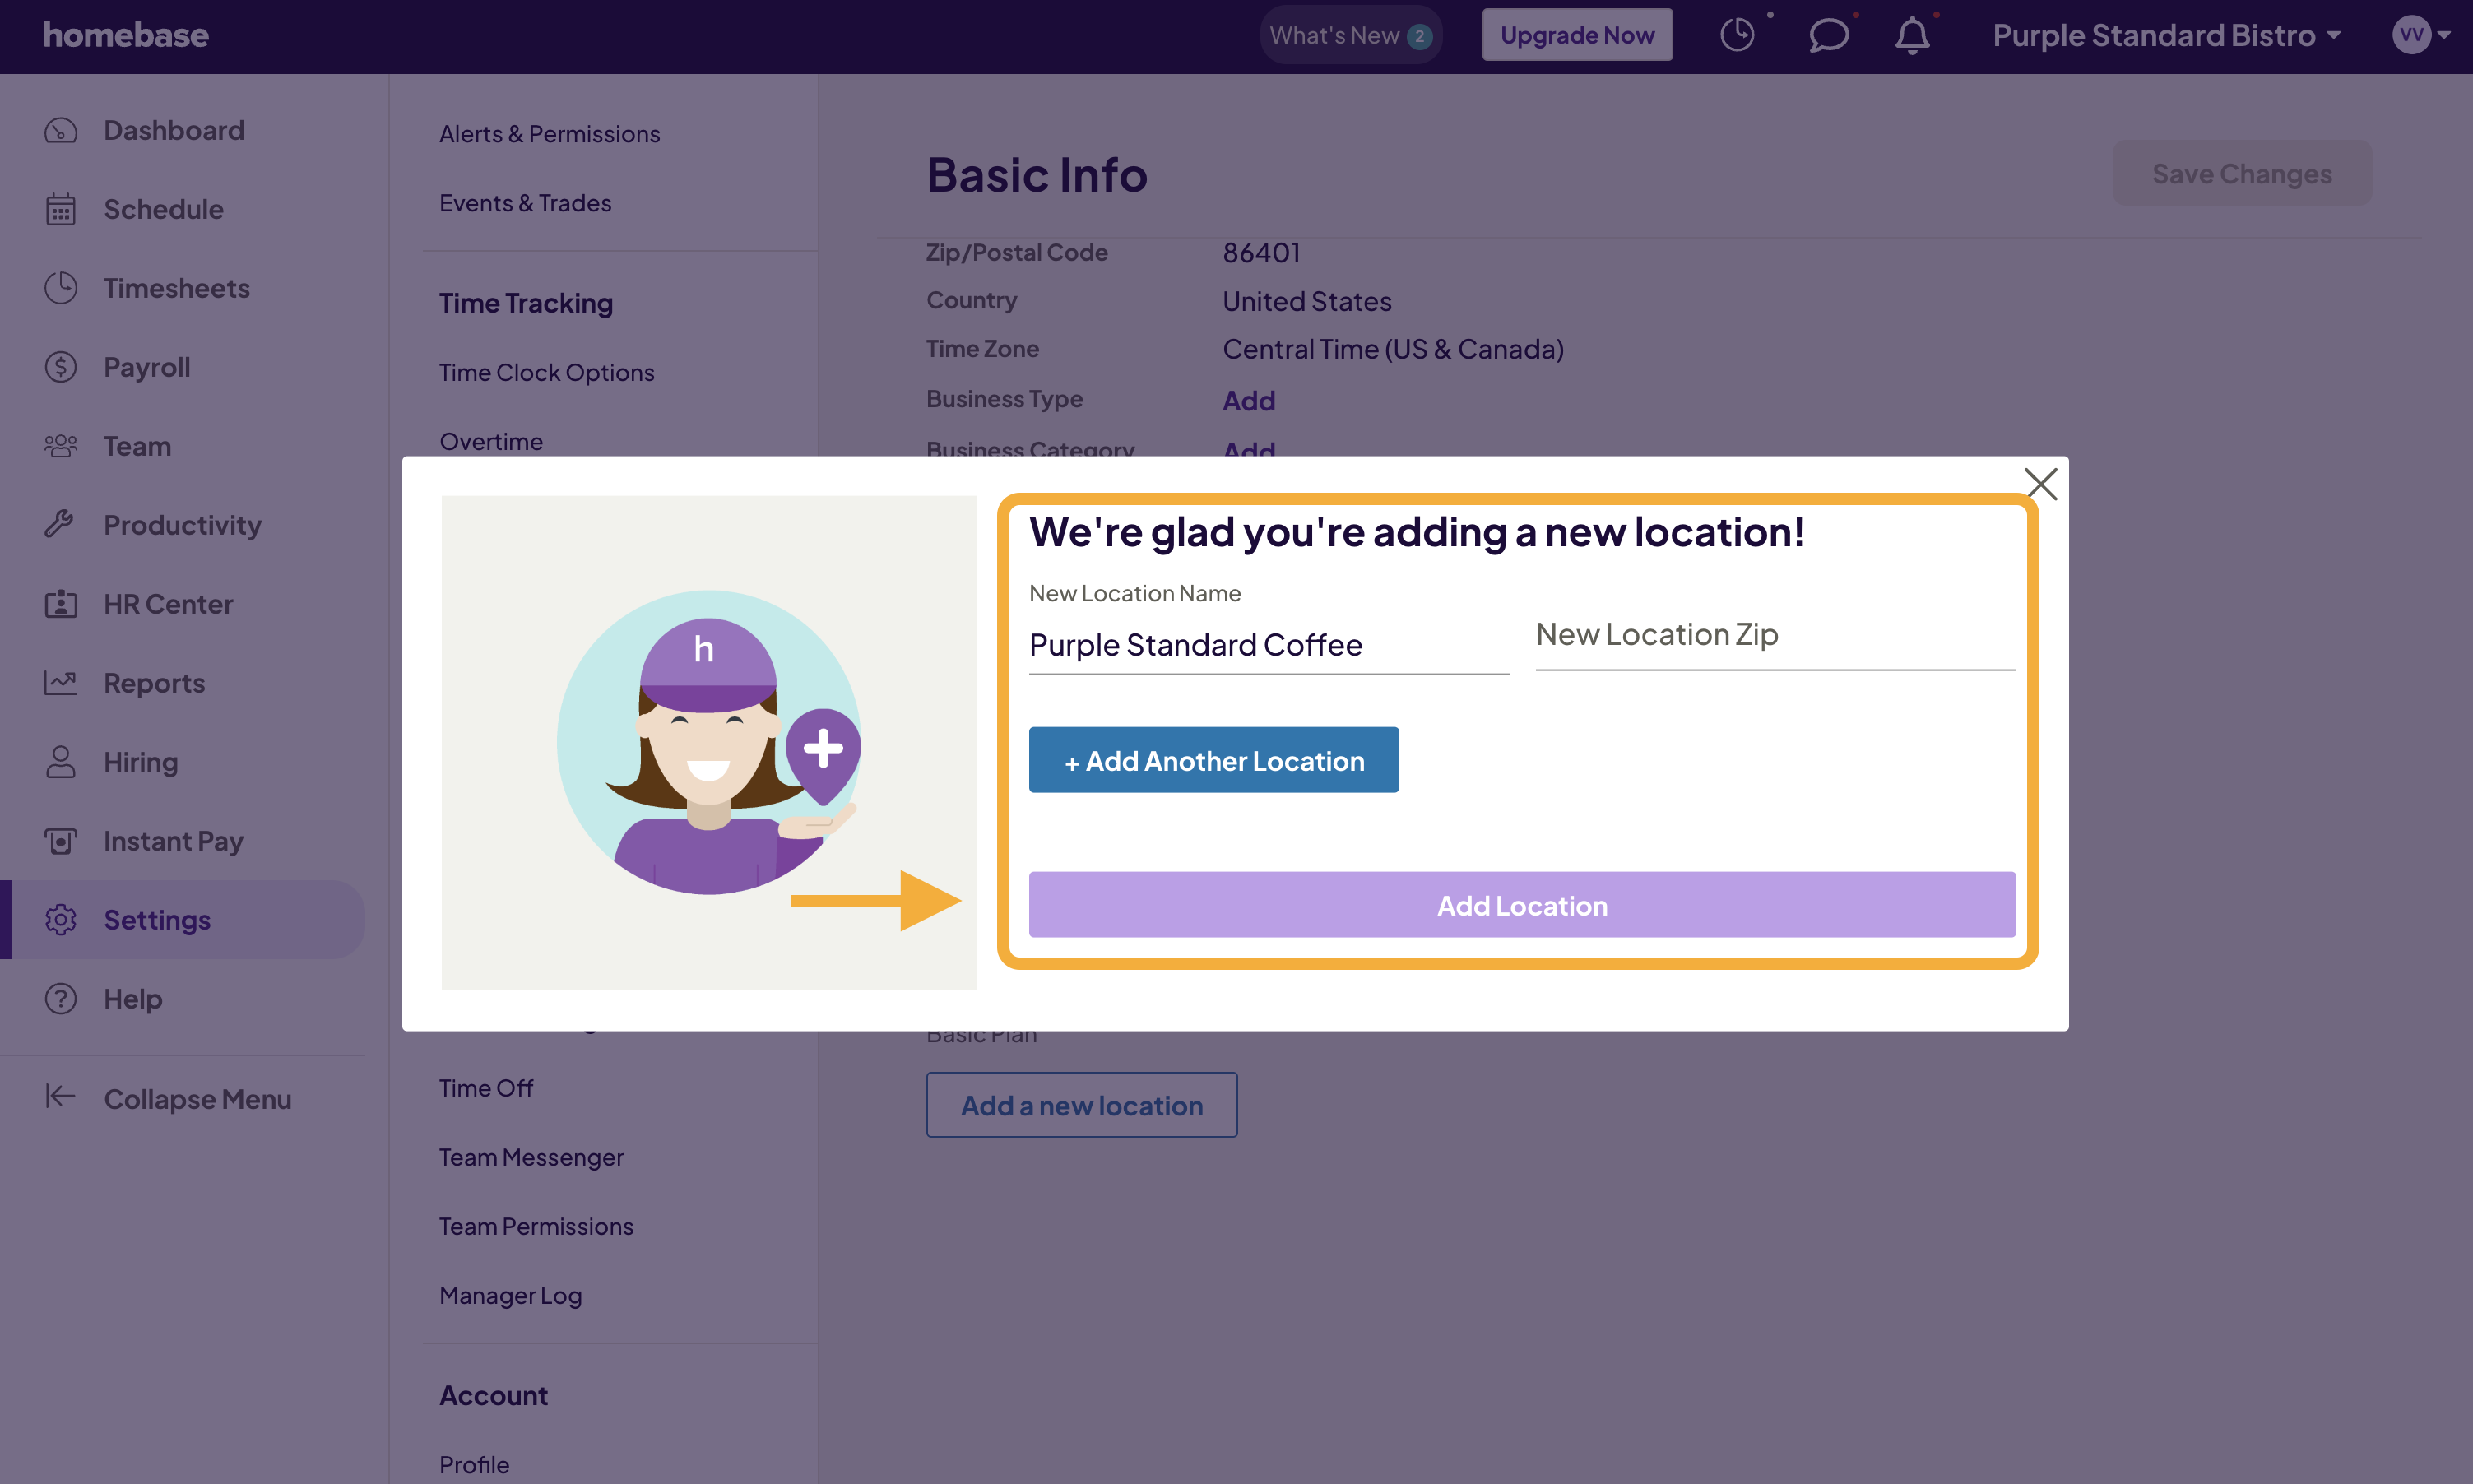This screenshot has width=2473, height=1484.
Task: Click + Add Another Location button
Action: (1214, 760)
